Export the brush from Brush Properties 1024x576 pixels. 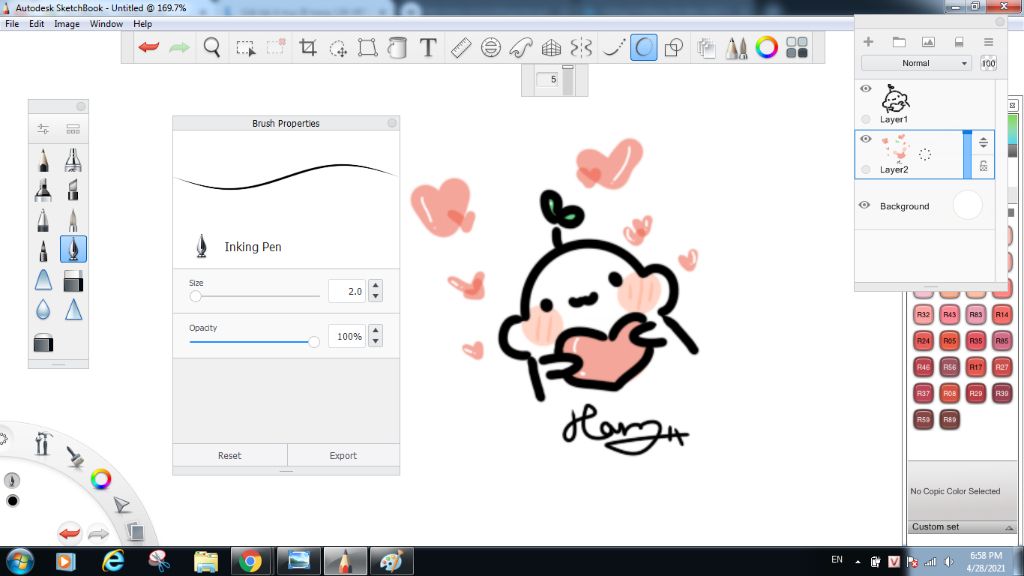tap(343, 455)
